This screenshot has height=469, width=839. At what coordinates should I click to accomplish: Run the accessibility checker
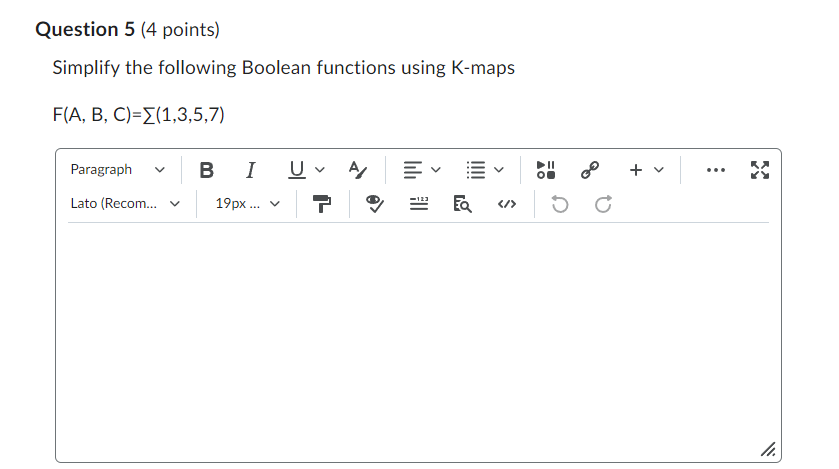375,204
